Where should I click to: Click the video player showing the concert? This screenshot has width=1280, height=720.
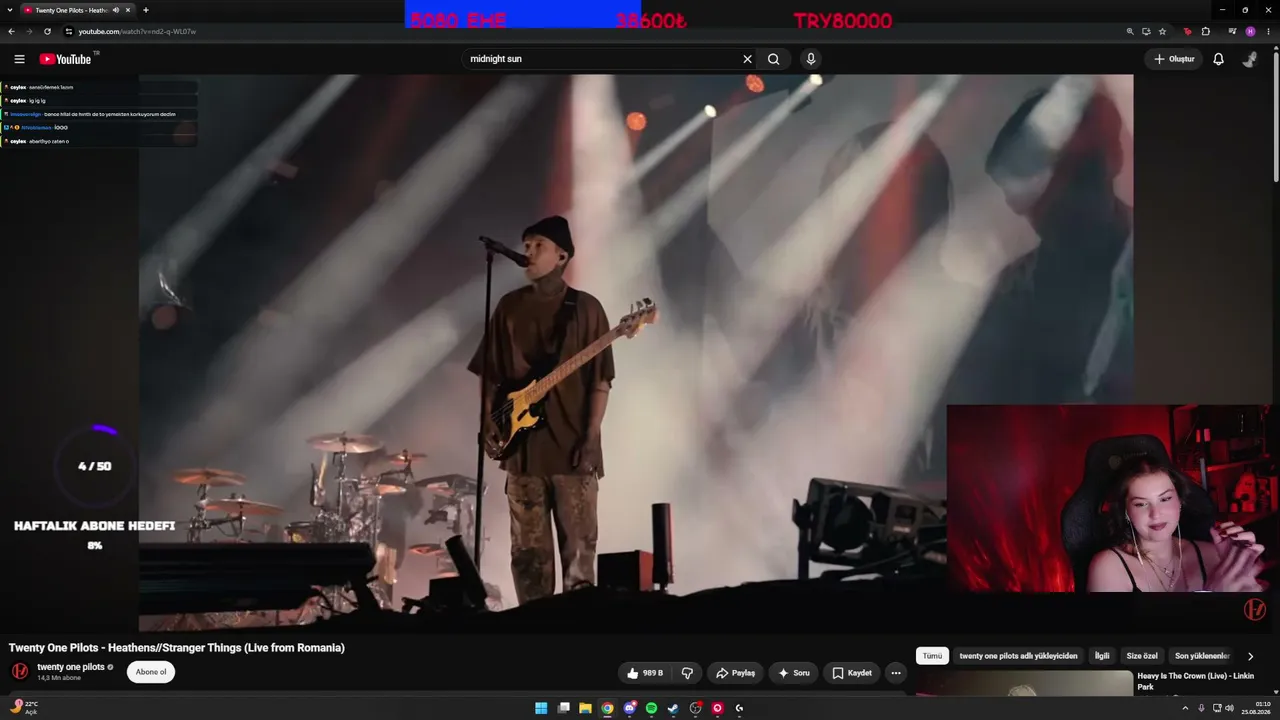(636, 352)
